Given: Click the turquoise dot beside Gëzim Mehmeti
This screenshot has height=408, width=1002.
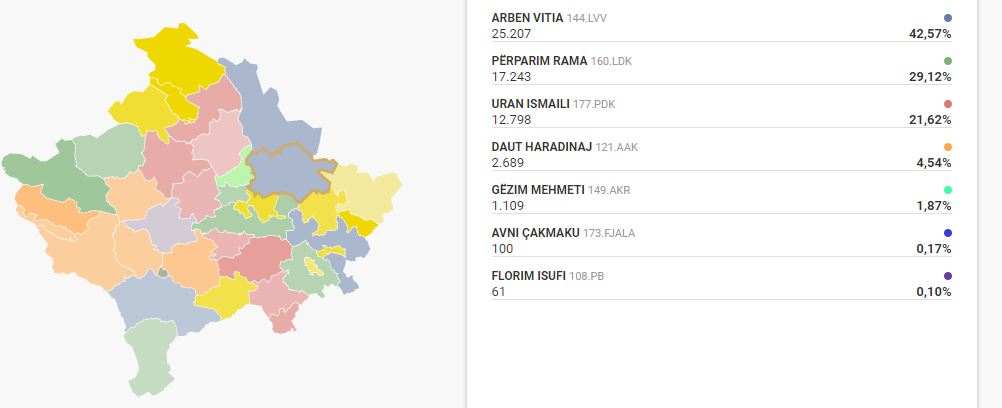Looking at the screenshot, I should [x=947, y=190].
